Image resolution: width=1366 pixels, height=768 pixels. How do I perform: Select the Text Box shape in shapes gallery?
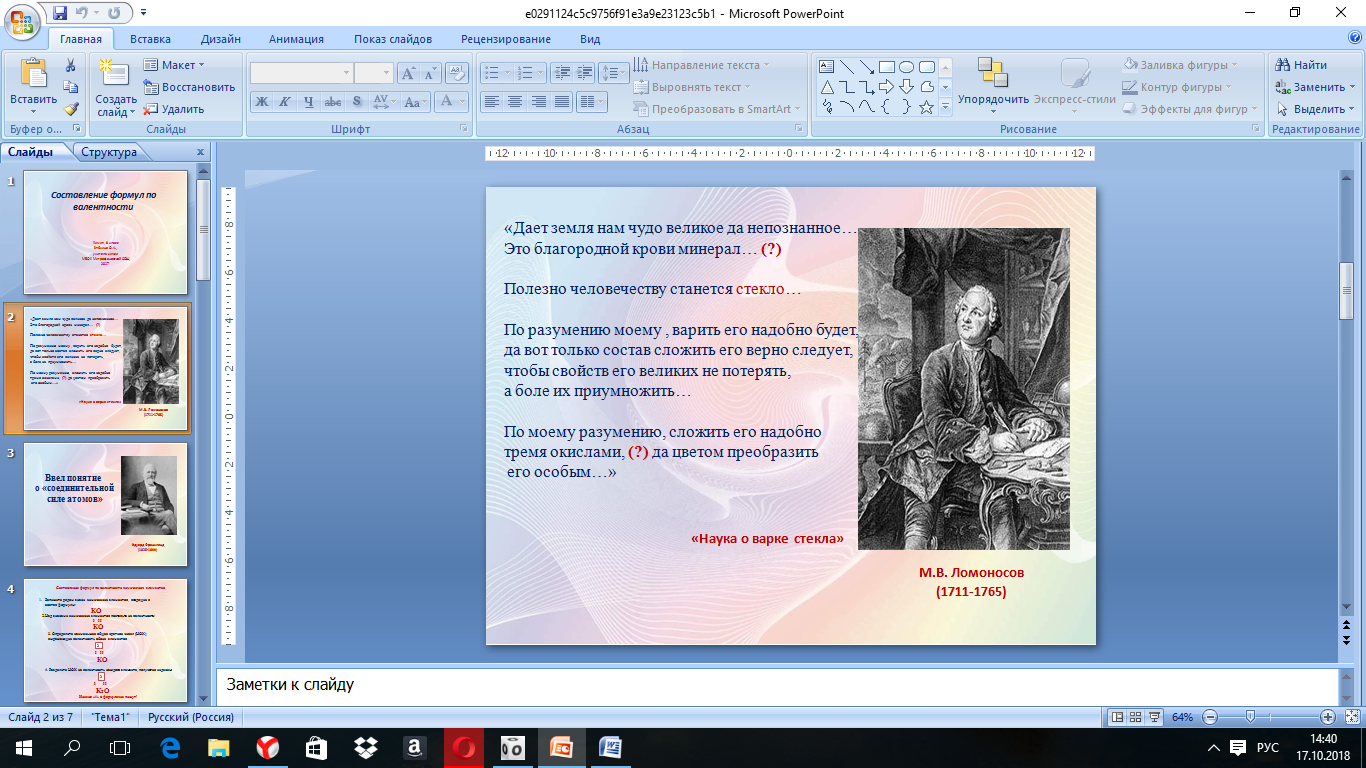pyautogui.click(x=827, y=67)
